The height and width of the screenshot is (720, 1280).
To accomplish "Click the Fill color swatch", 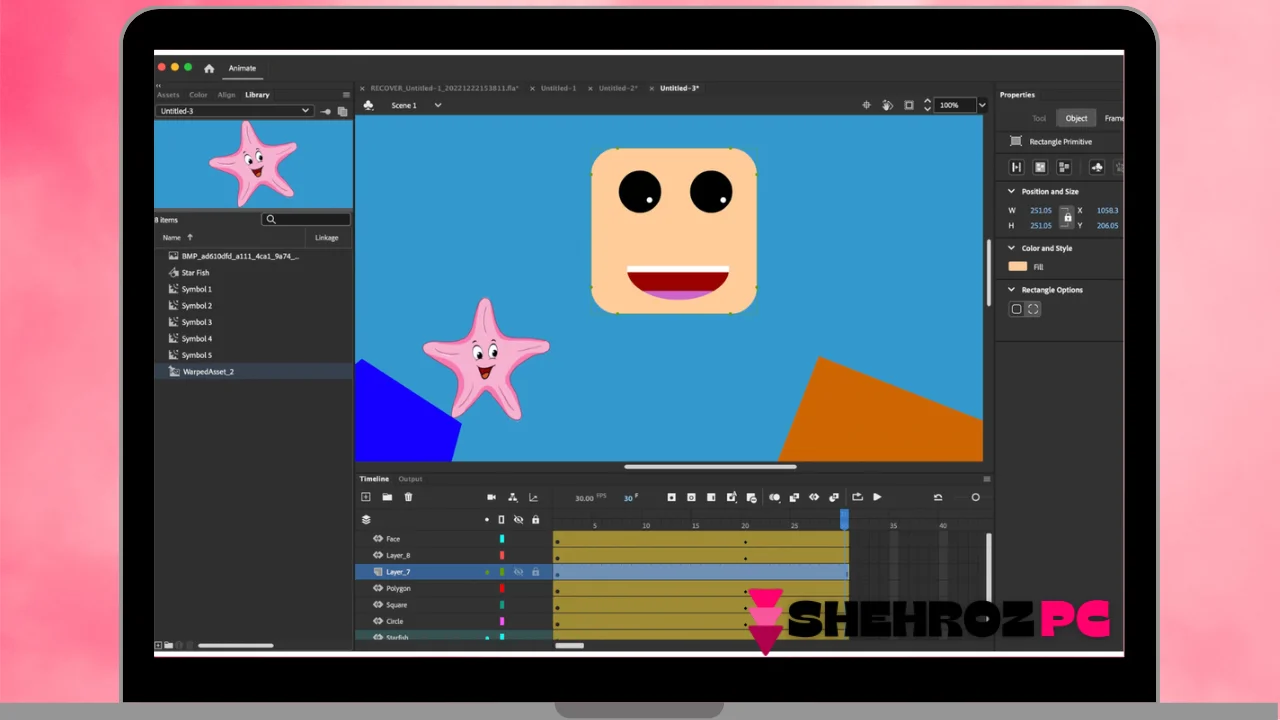I will (x=1018, y=267).
